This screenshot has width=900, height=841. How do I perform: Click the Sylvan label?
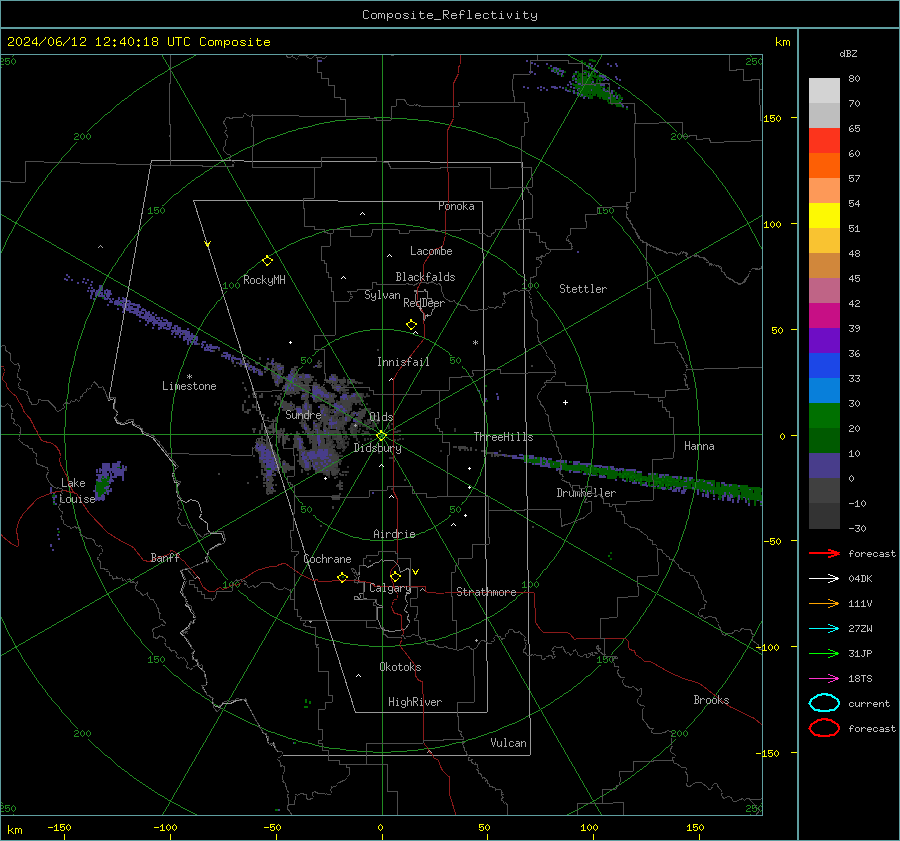coord(382,295)
